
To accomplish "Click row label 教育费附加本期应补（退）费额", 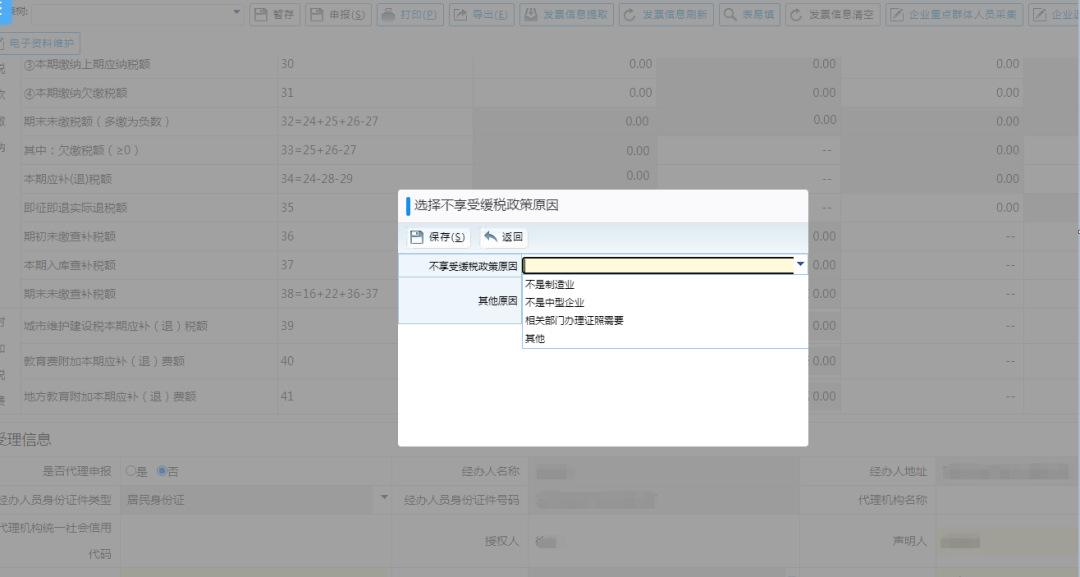I will pos(104,361).
